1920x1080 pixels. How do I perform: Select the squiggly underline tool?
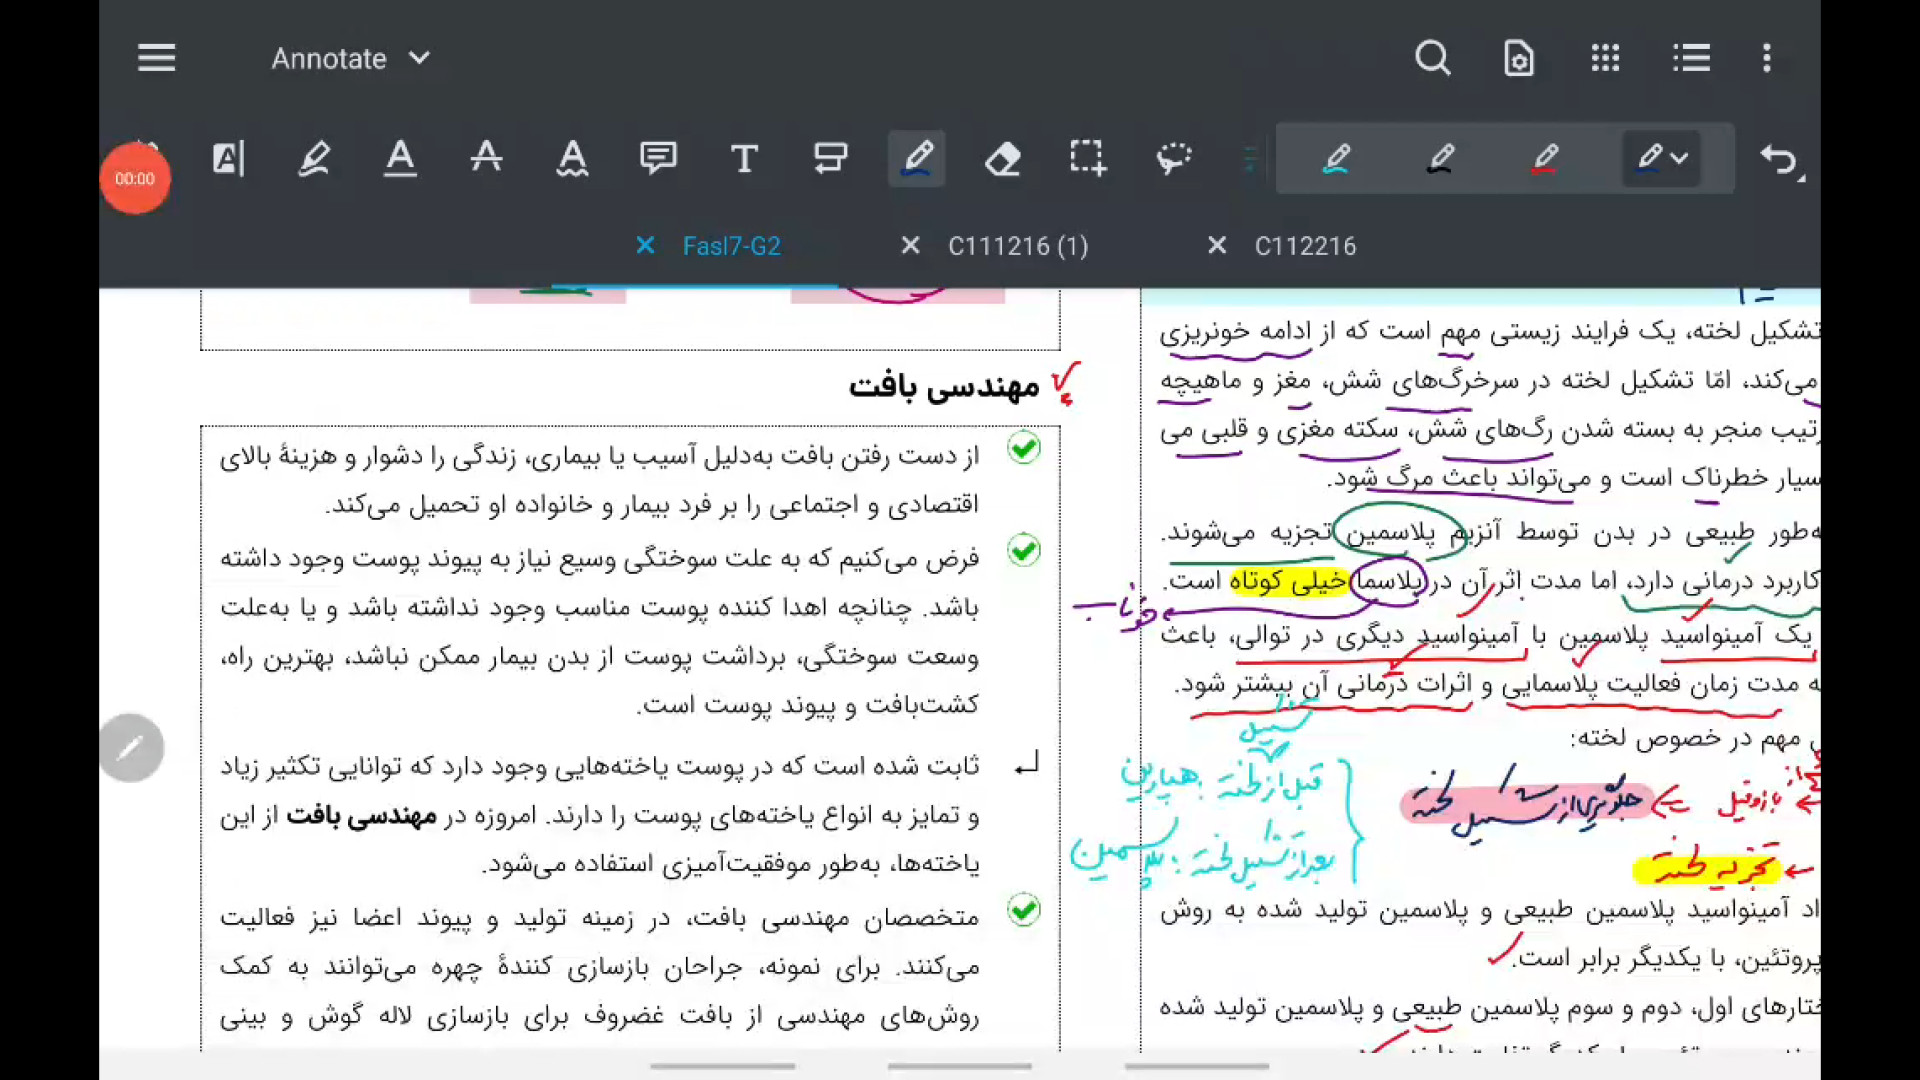[572, 158]
